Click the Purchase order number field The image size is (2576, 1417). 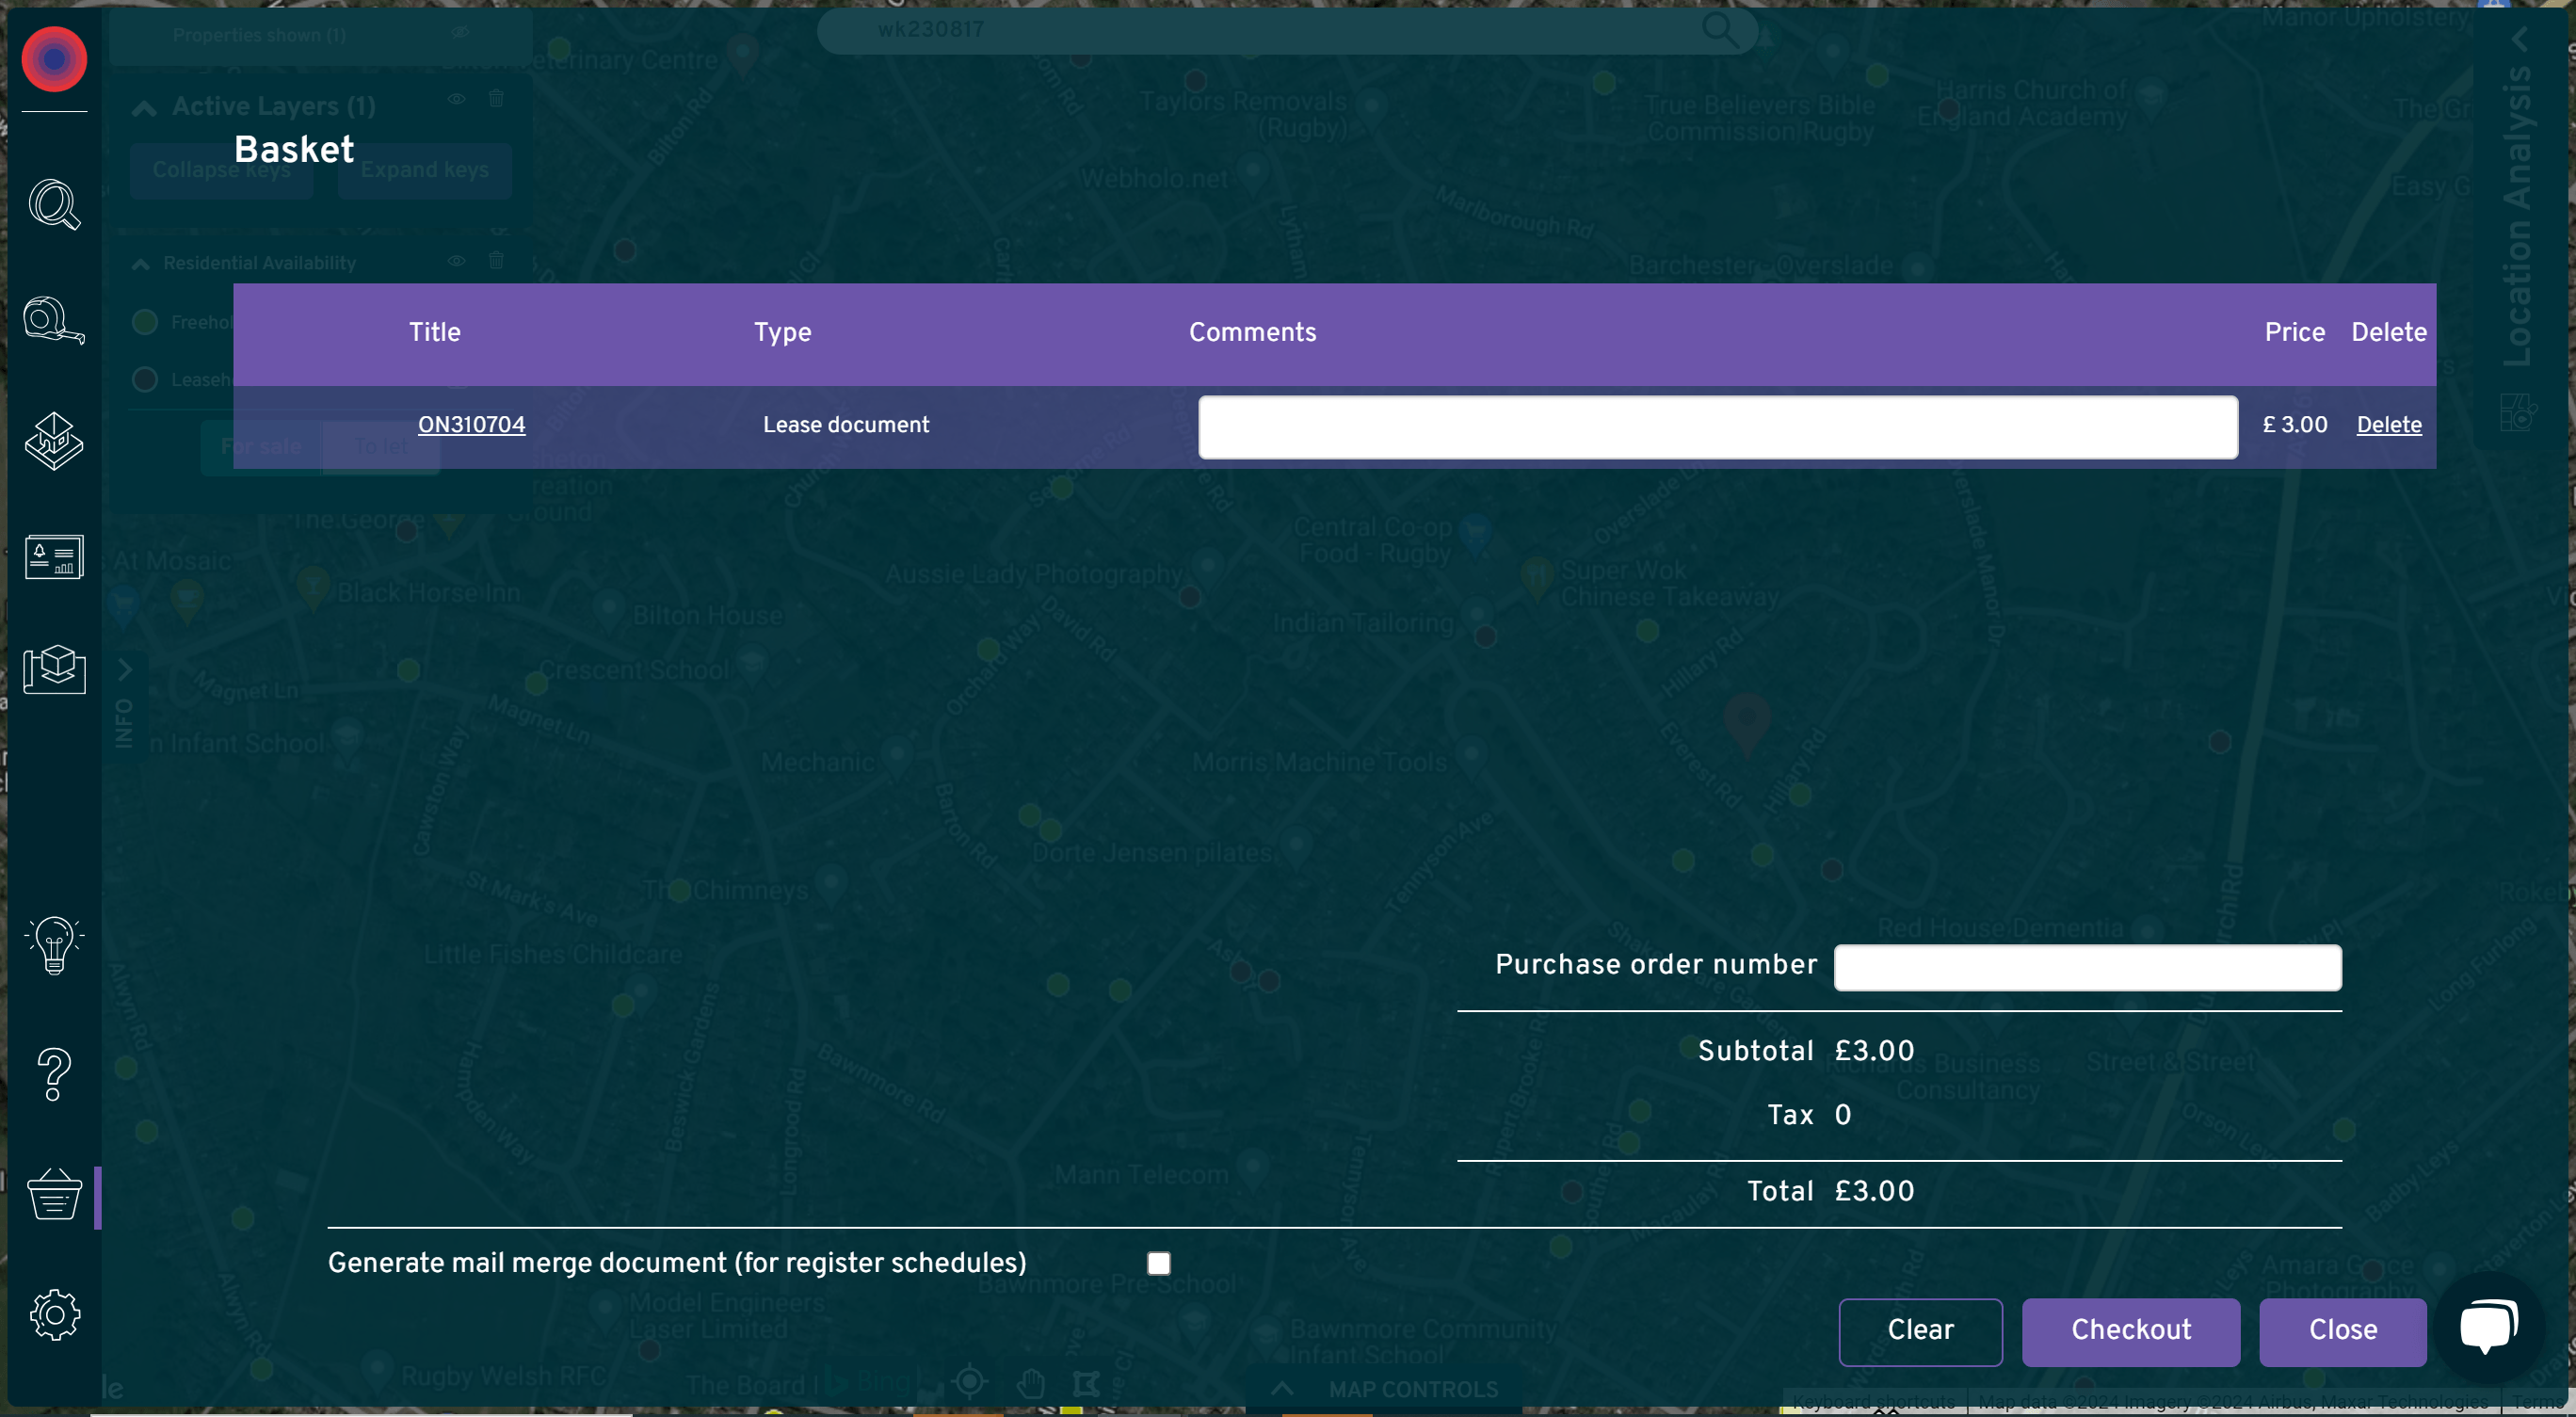[x=2087, y=967]
